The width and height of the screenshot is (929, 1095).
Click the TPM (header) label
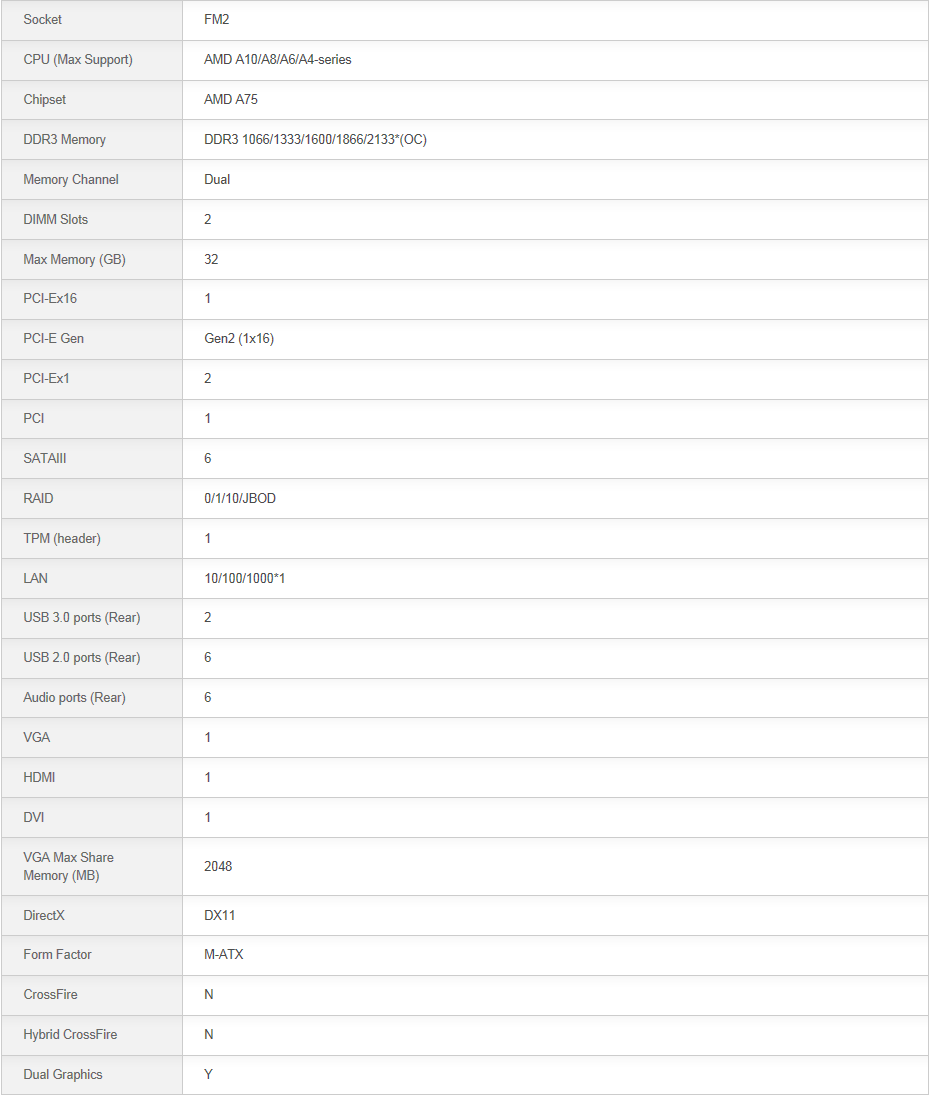[x=61, y=538]
